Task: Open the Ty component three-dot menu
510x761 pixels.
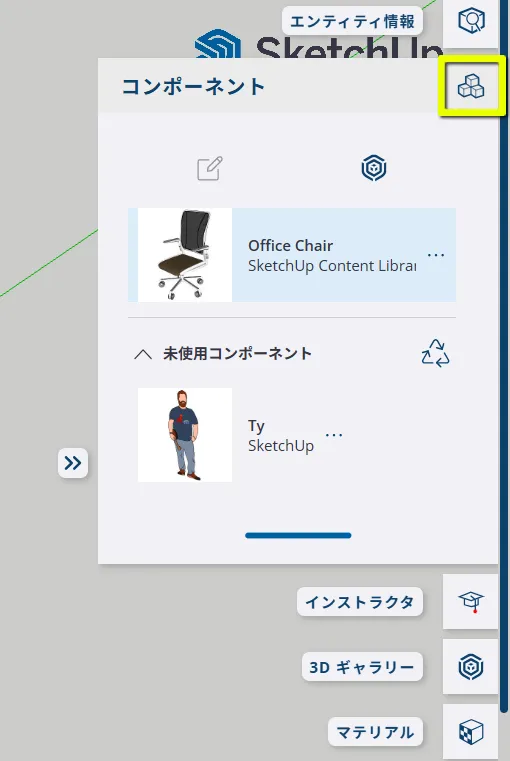Action: [x=334, y=435]
